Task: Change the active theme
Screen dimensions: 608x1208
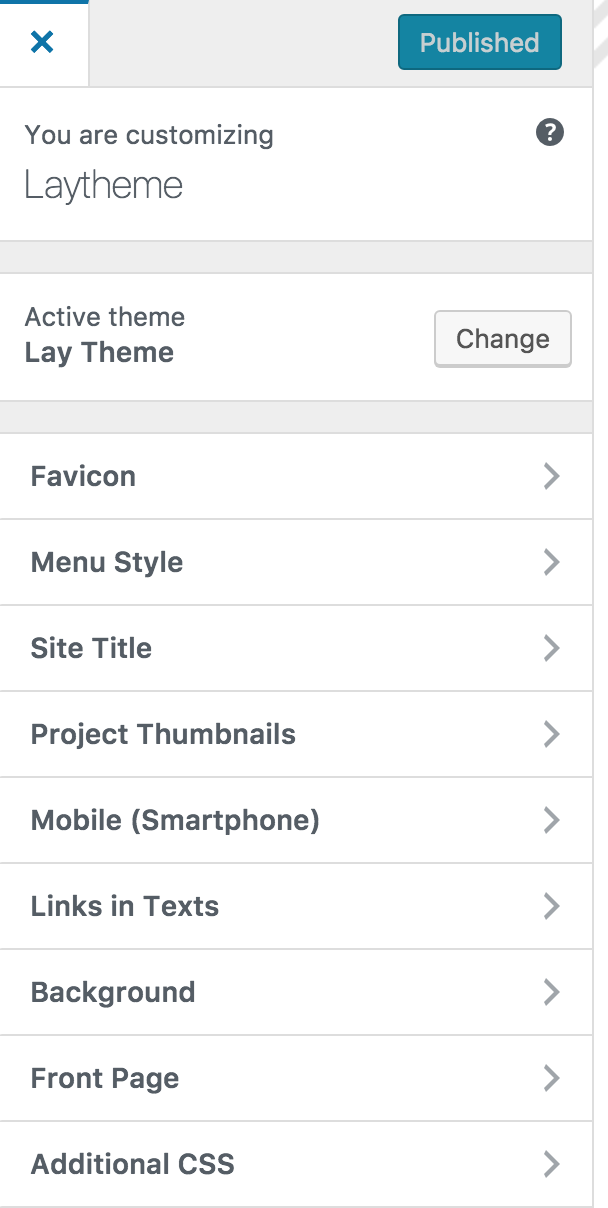Action: [502, 339]
